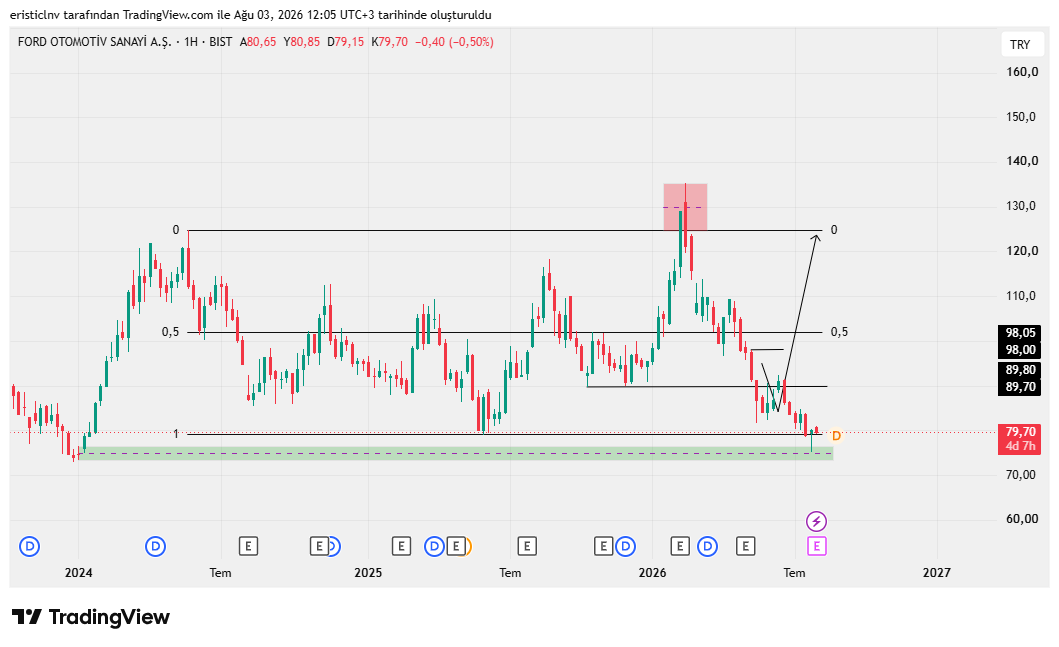Open the pink upcoming earnings E marker
Image resolution: width=1059 pixels, height=647 pixels.
817,546
